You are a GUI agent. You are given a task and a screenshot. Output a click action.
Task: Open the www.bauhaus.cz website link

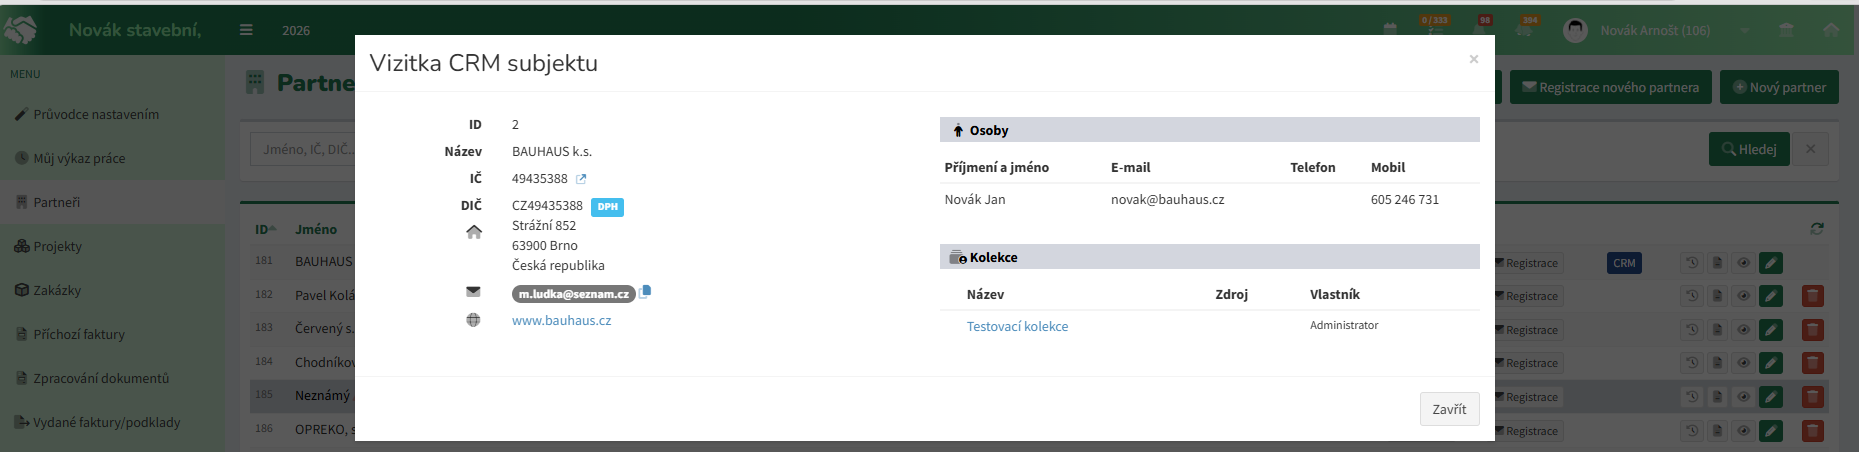pyautogui.click(x=561, y=321)
